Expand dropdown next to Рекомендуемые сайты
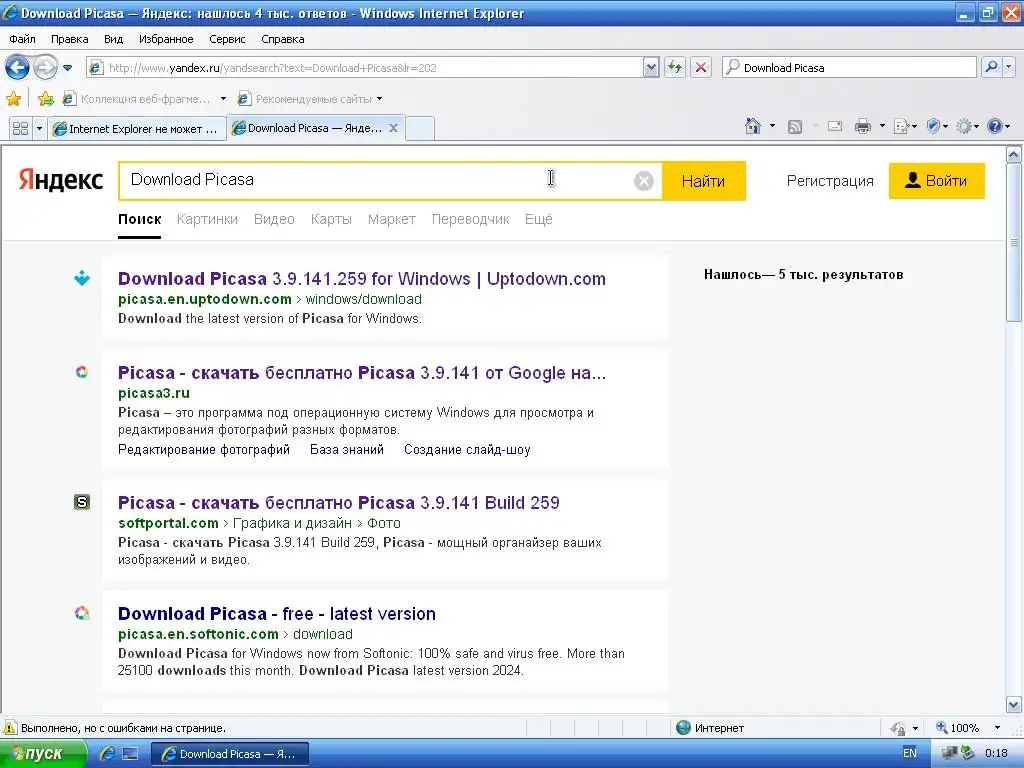This screenshot has height=768, width=1024. tap(379, 99)
